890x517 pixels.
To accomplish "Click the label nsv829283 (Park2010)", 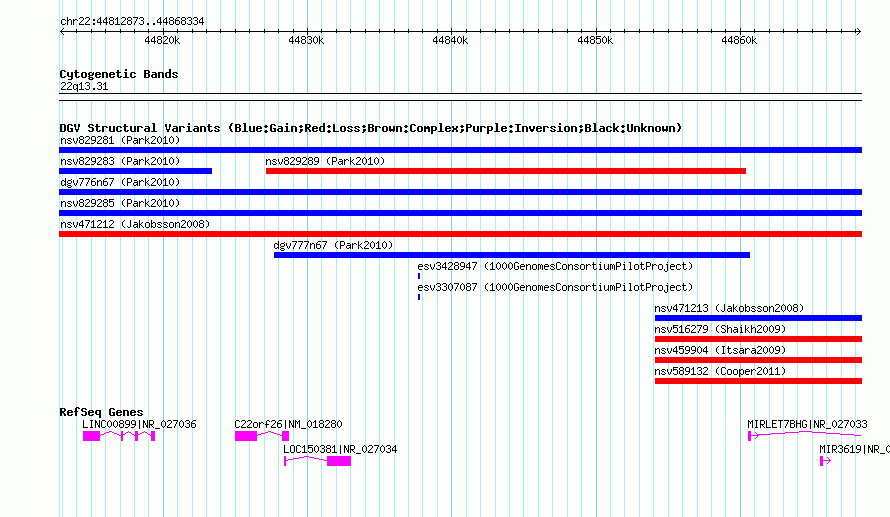I will click(x=120, y=161).
